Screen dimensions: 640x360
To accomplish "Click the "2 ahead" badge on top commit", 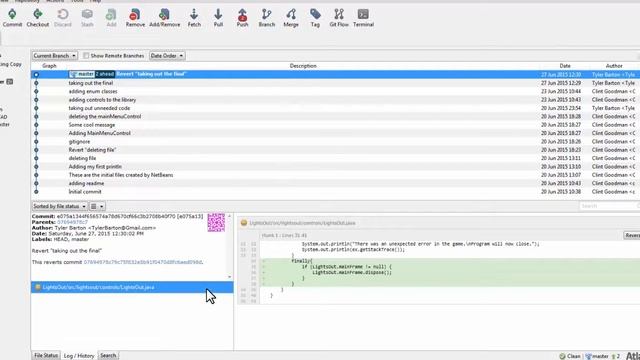I will click(x=105, y=74).
